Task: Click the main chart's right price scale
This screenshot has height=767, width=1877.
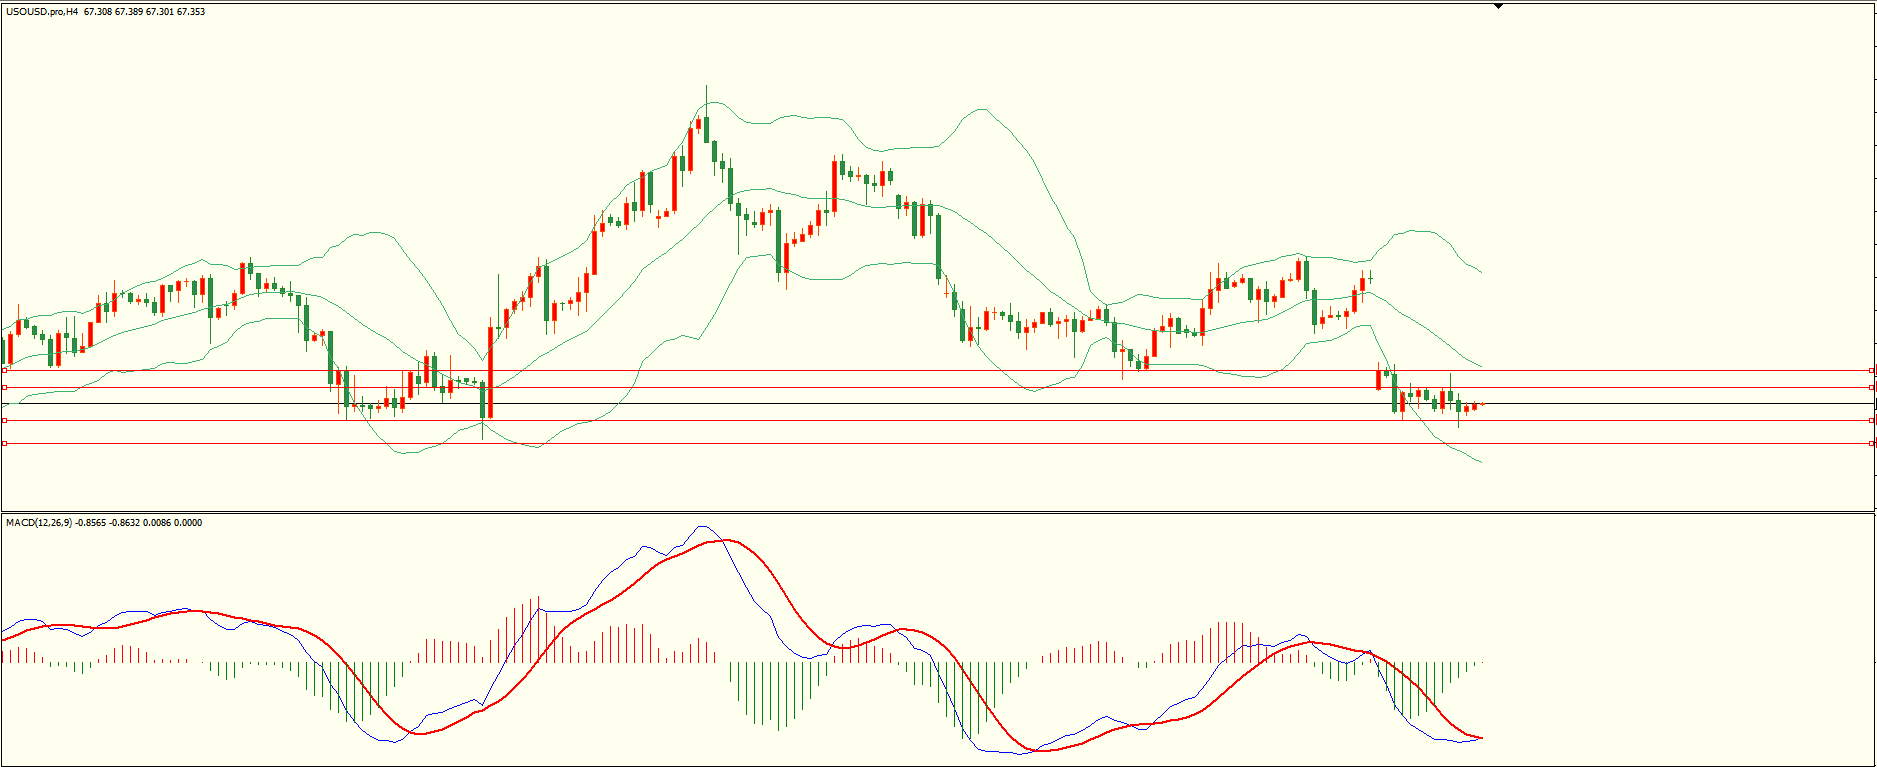Action: point(1875,250)
